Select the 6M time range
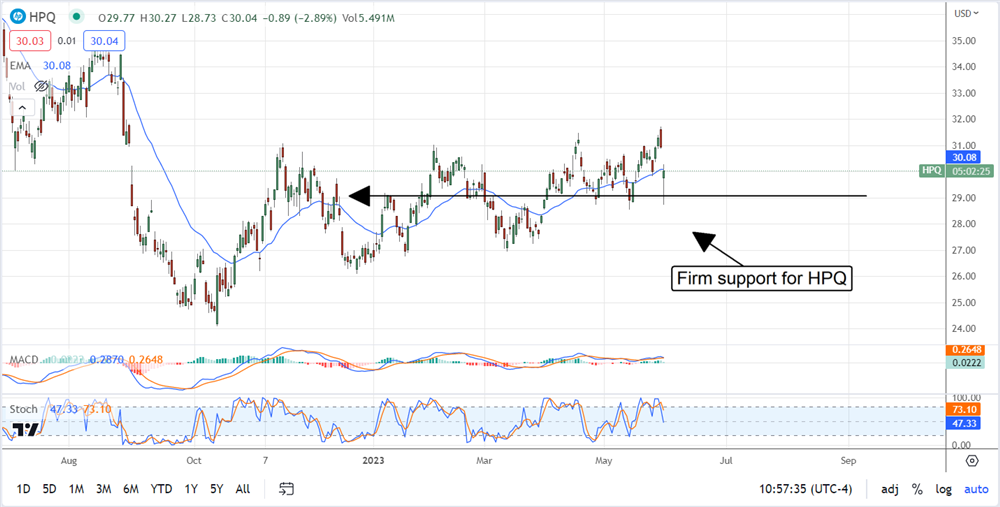 [x=131, y=489]
